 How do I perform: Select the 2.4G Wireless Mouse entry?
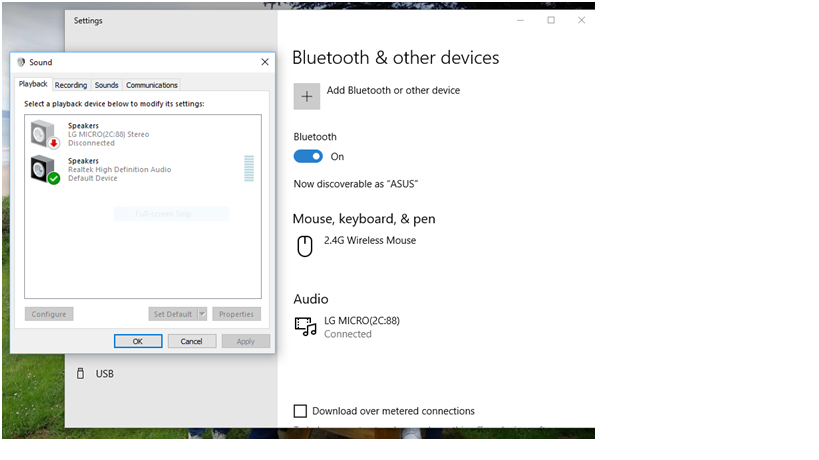[x=370, y=241]
